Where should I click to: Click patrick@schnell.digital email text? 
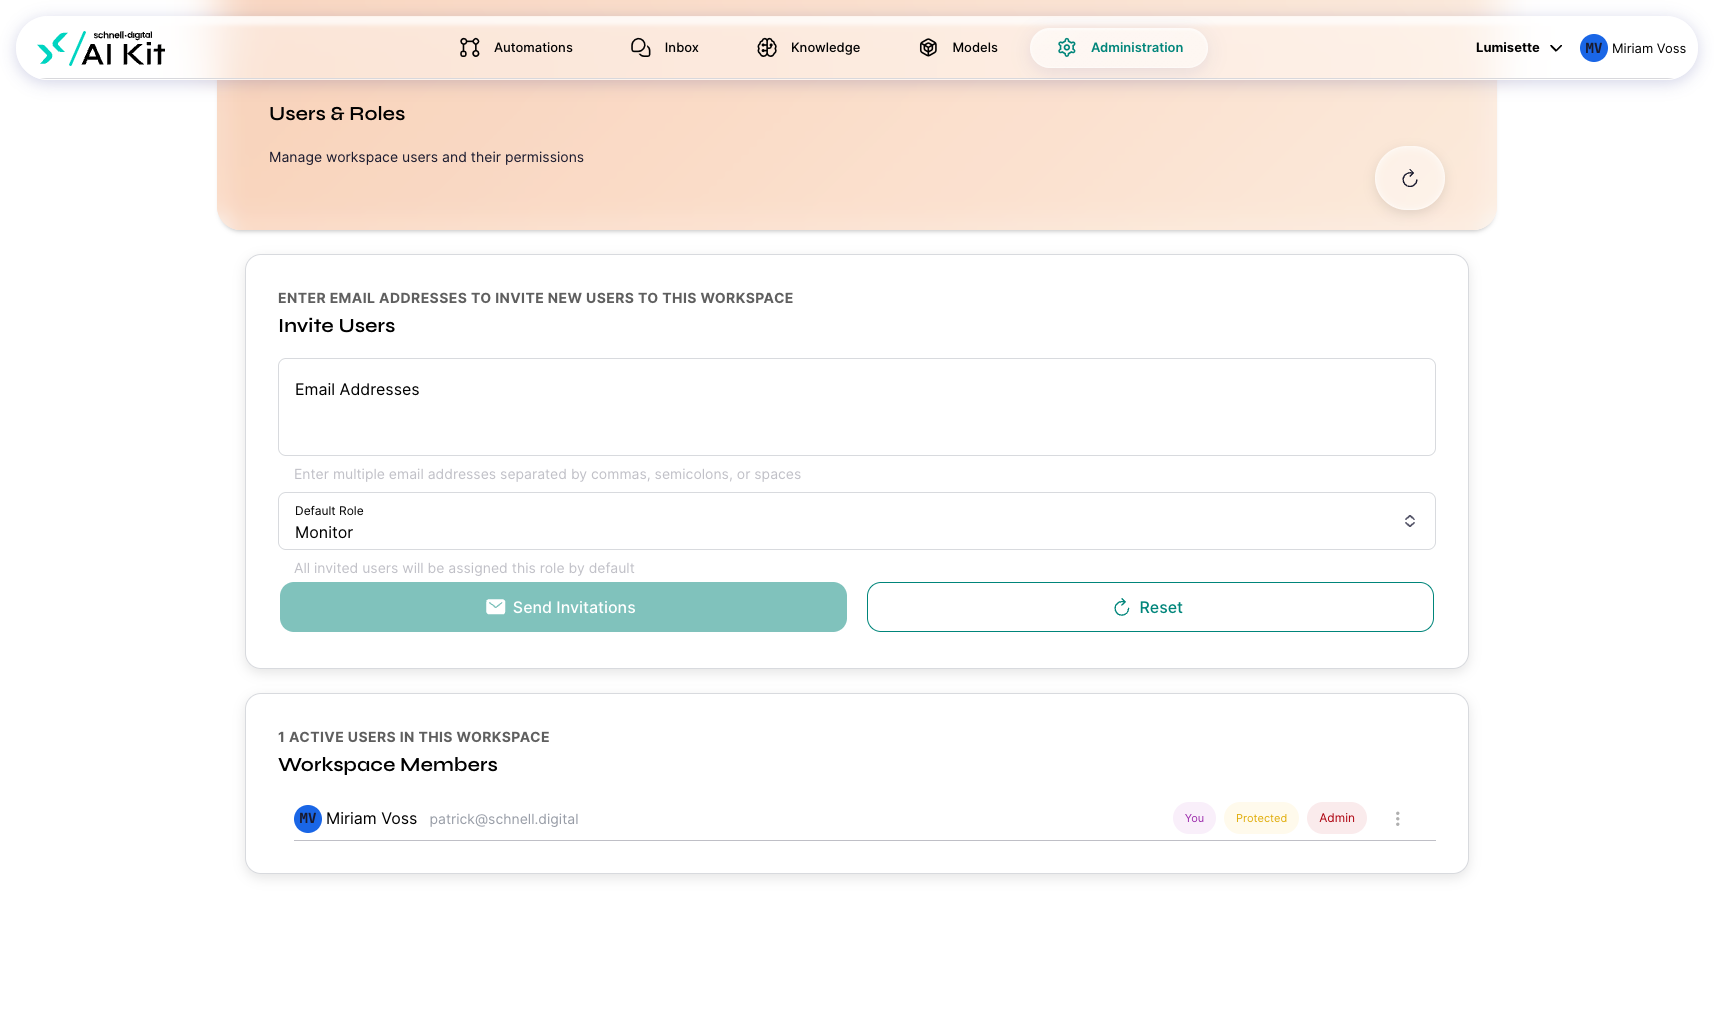coord(504,819)
